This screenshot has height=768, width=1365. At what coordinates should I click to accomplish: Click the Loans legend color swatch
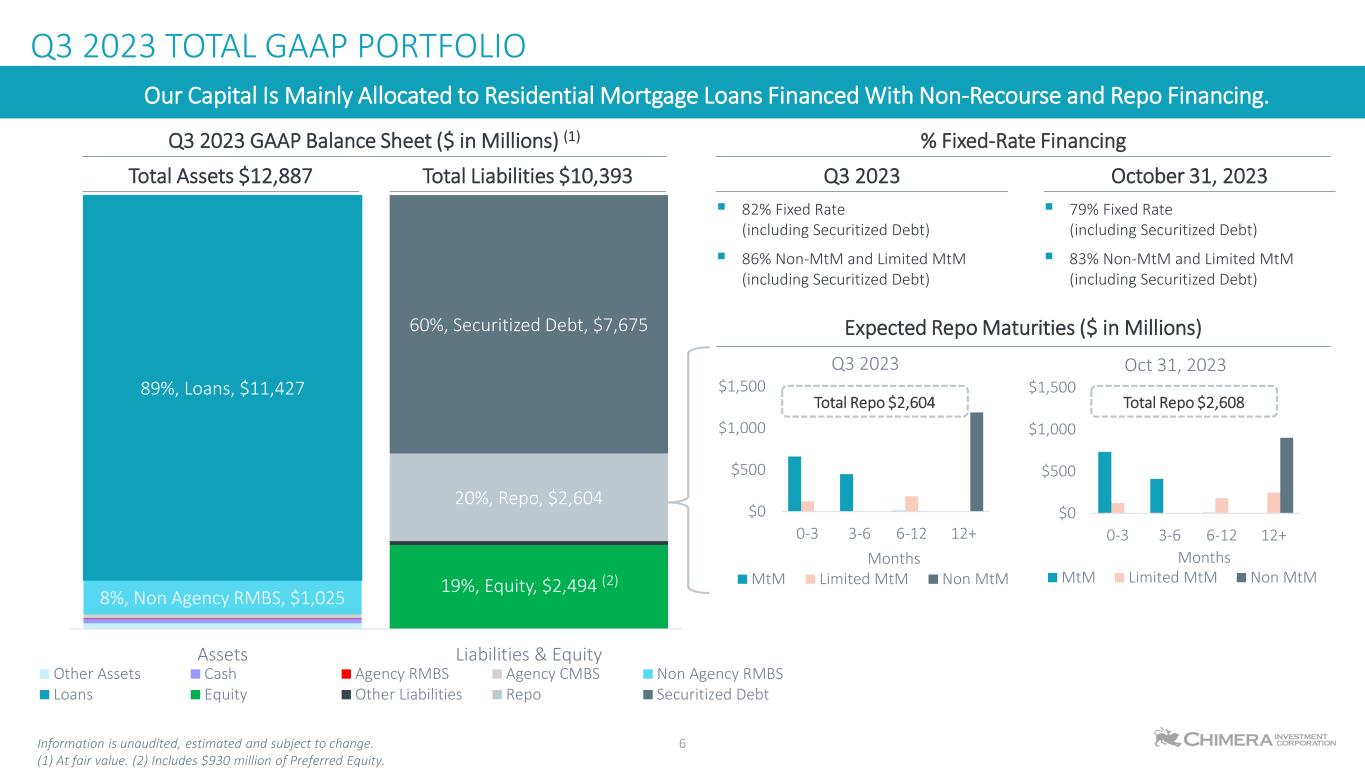point(44,695)
